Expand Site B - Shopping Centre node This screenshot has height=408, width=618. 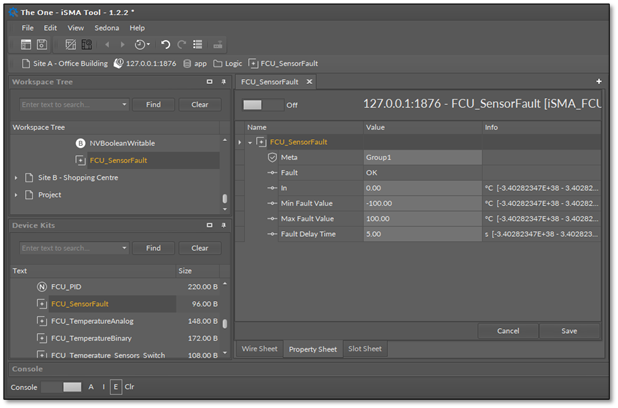pyautogui.click(x=16, y=178)
